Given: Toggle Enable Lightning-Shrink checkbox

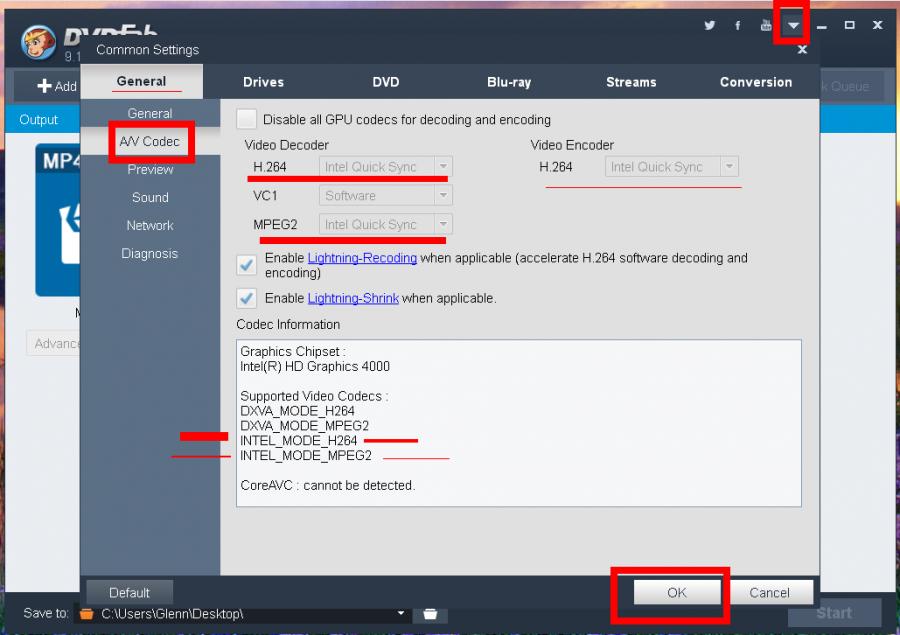Looking at the screenshot, I should (x=246, y=298).
